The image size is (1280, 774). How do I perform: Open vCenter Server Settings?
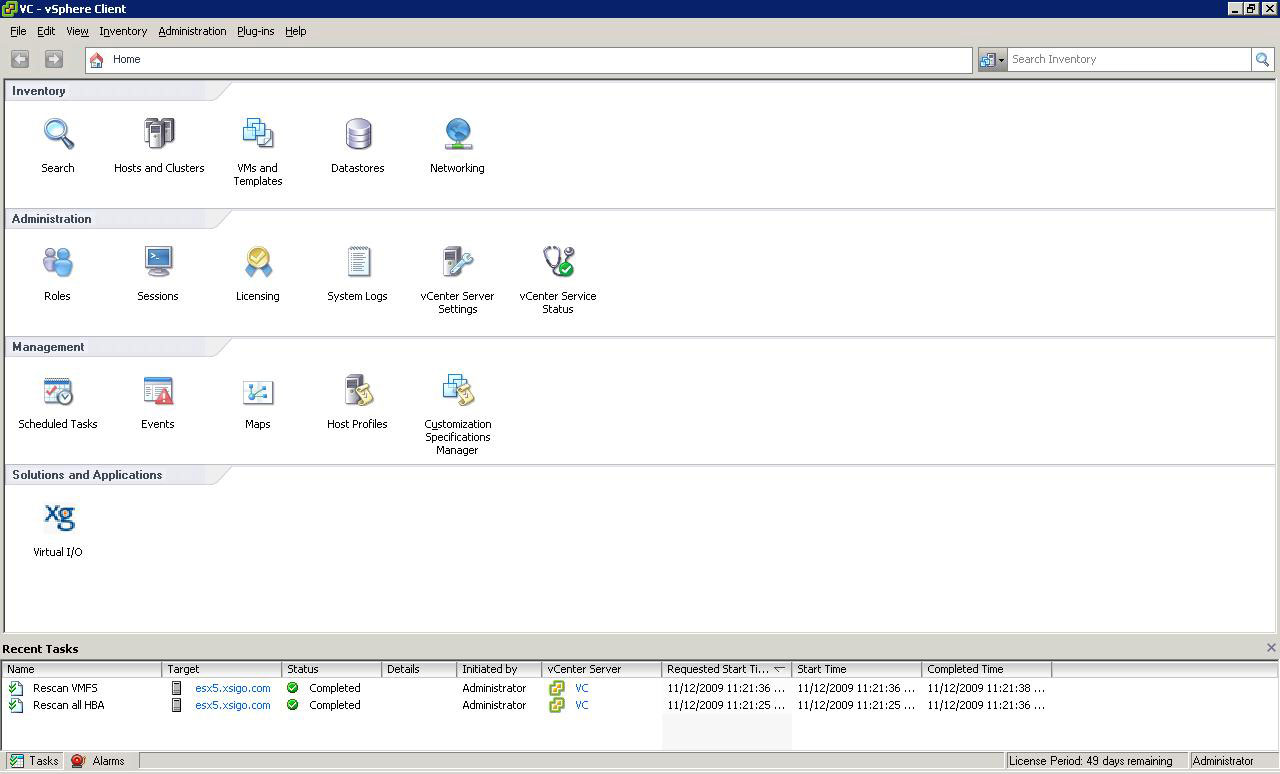457,280
